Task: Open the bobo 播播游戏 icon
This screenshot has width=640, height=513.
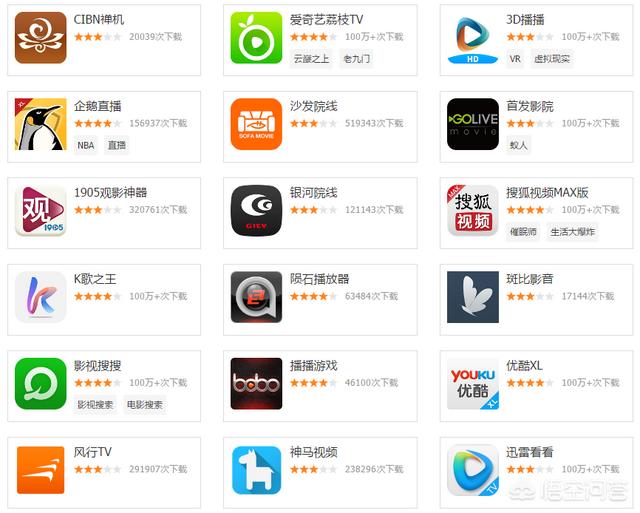Action: pos(256,384)
